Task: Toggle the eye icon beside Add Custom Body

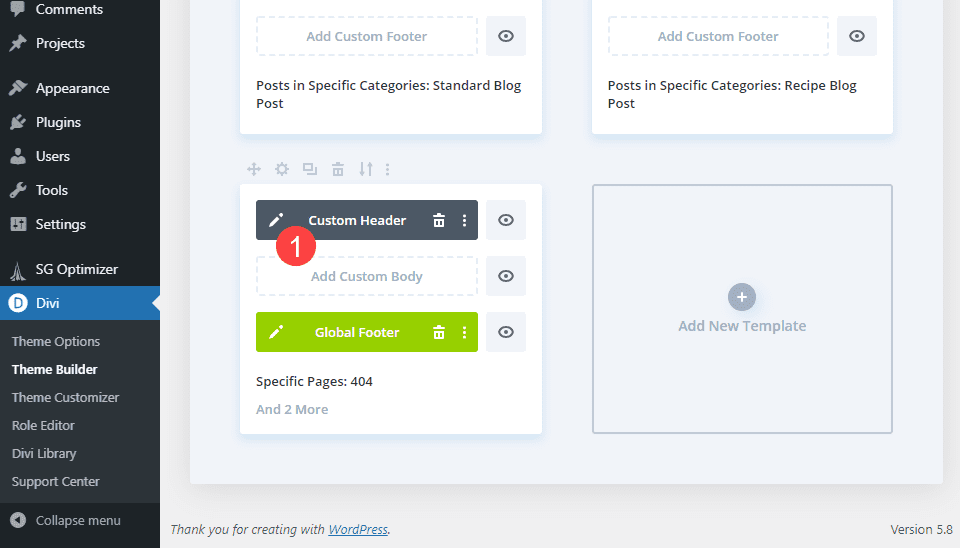Action: point(506,276)
